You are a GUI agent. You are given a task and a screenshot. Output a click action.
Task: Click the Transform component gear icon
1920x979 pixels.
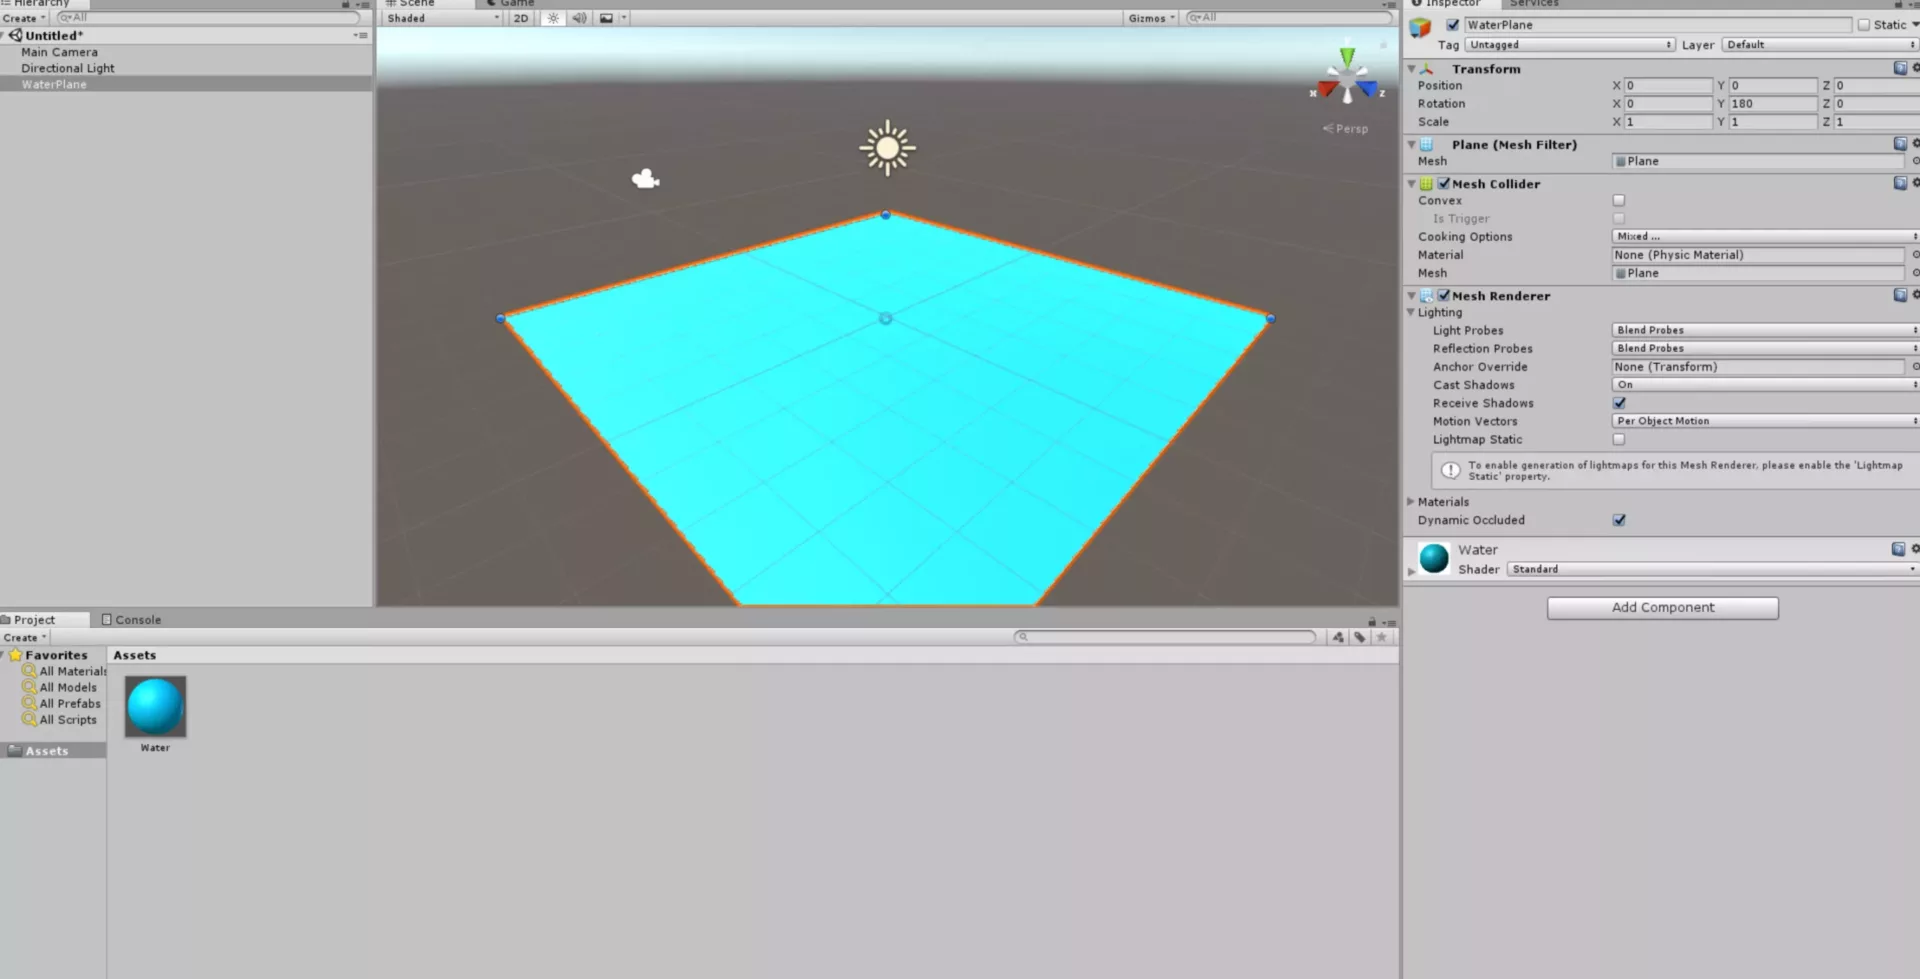(1915, 68)
